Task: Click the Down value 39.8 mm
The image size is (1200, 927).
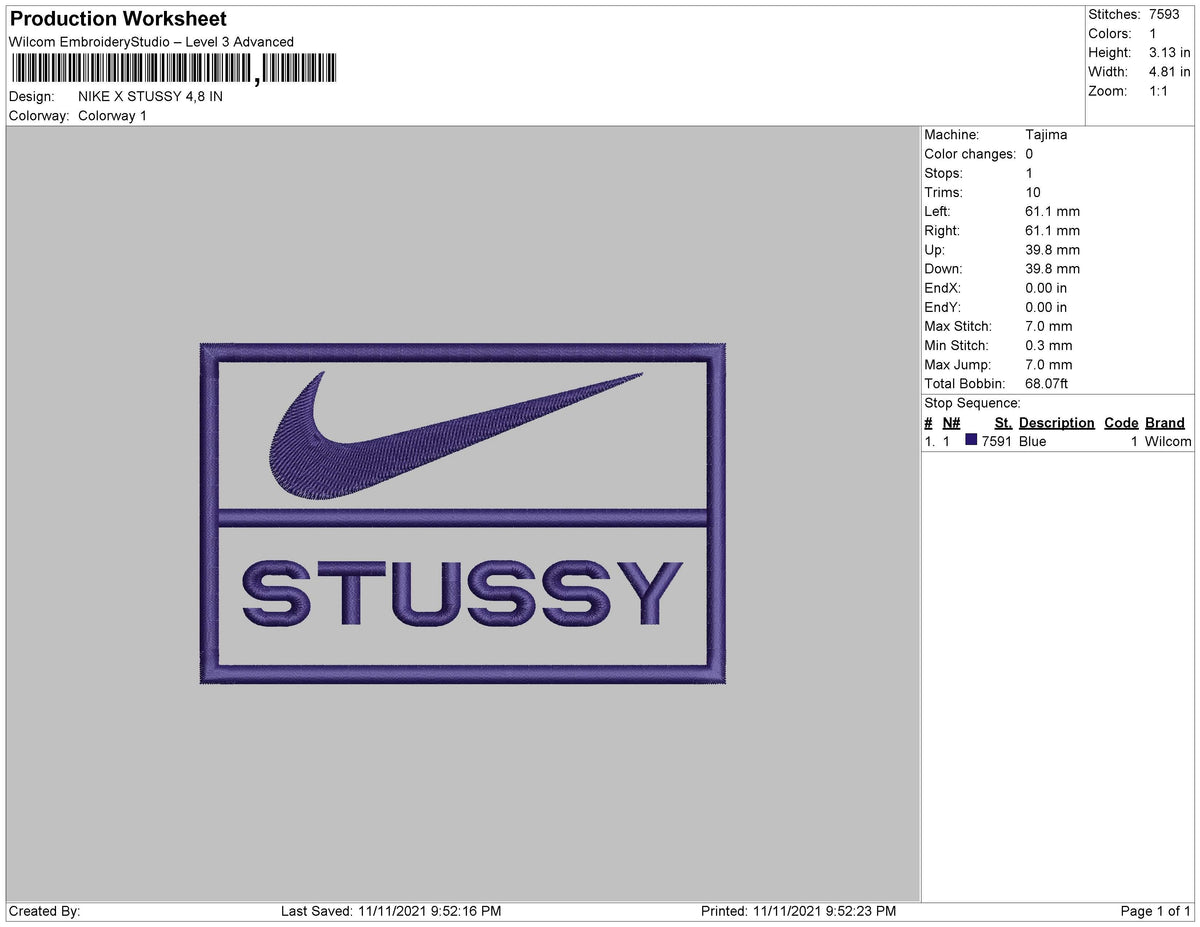Action: pos(1052,269)
